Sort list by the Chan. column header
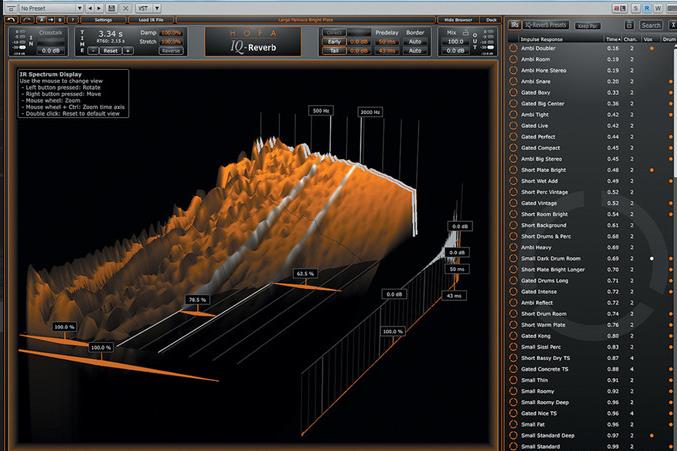Image resolution: width=677 pixels, height=451 pixels. pos(631,39)
